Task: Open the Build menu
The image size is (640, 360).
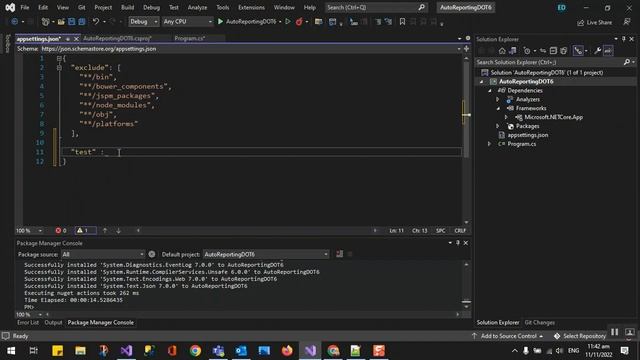Action: (127, 7)
